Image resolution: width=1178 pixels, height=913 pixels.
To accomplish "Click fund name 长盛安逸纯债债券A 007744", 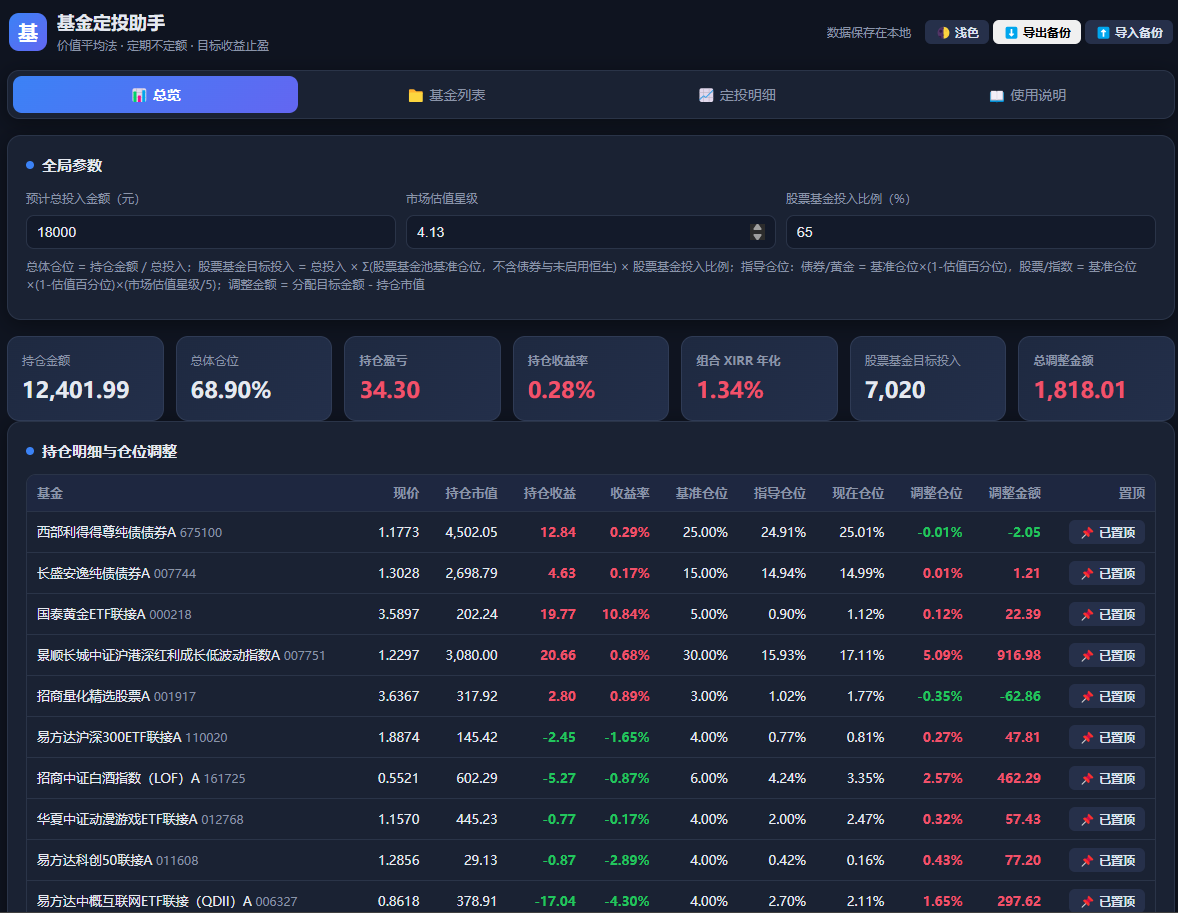I will 116,573.
